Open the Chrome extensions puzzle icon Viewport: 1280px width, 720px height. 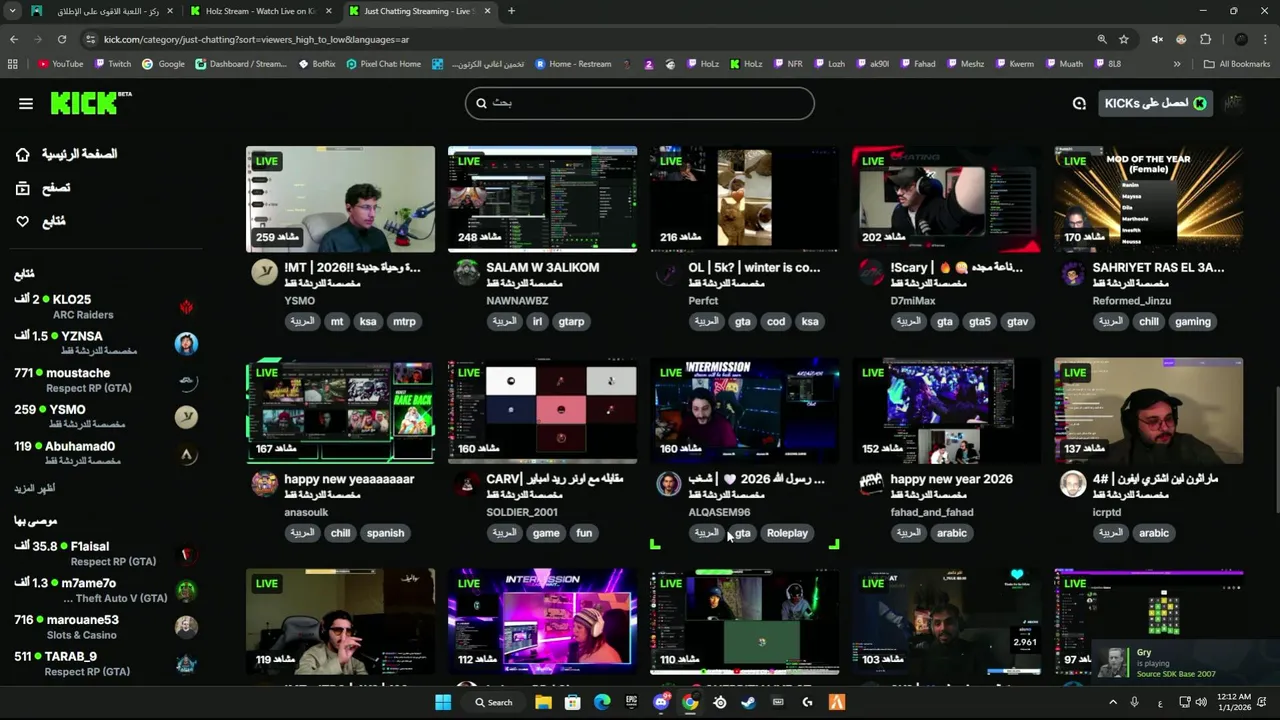click(1205, 39)
